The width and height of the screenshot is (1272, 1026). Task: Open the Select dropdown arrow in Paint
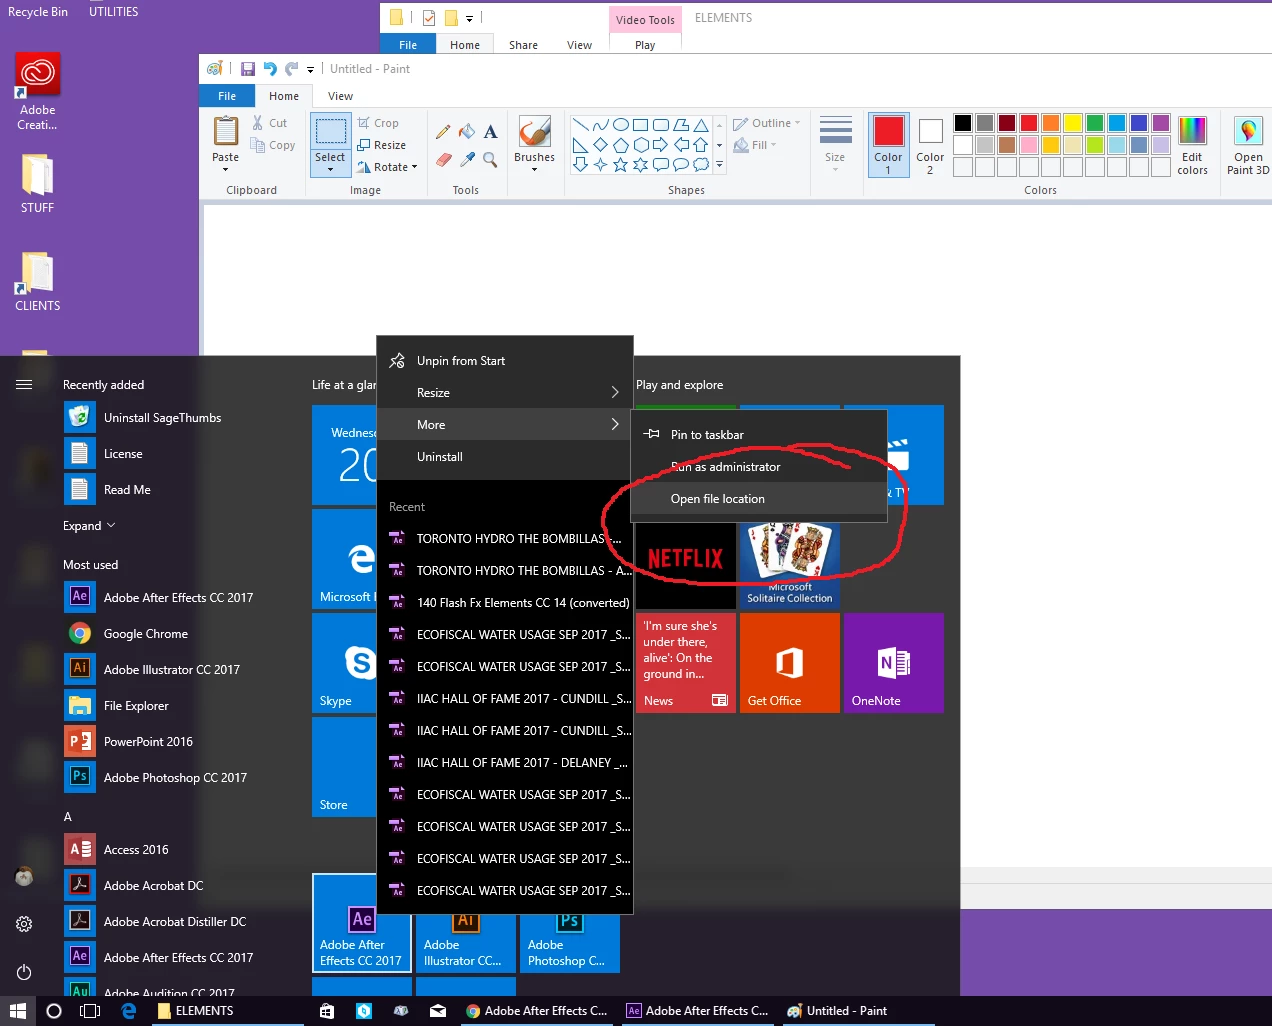click(x=330, y=170)
